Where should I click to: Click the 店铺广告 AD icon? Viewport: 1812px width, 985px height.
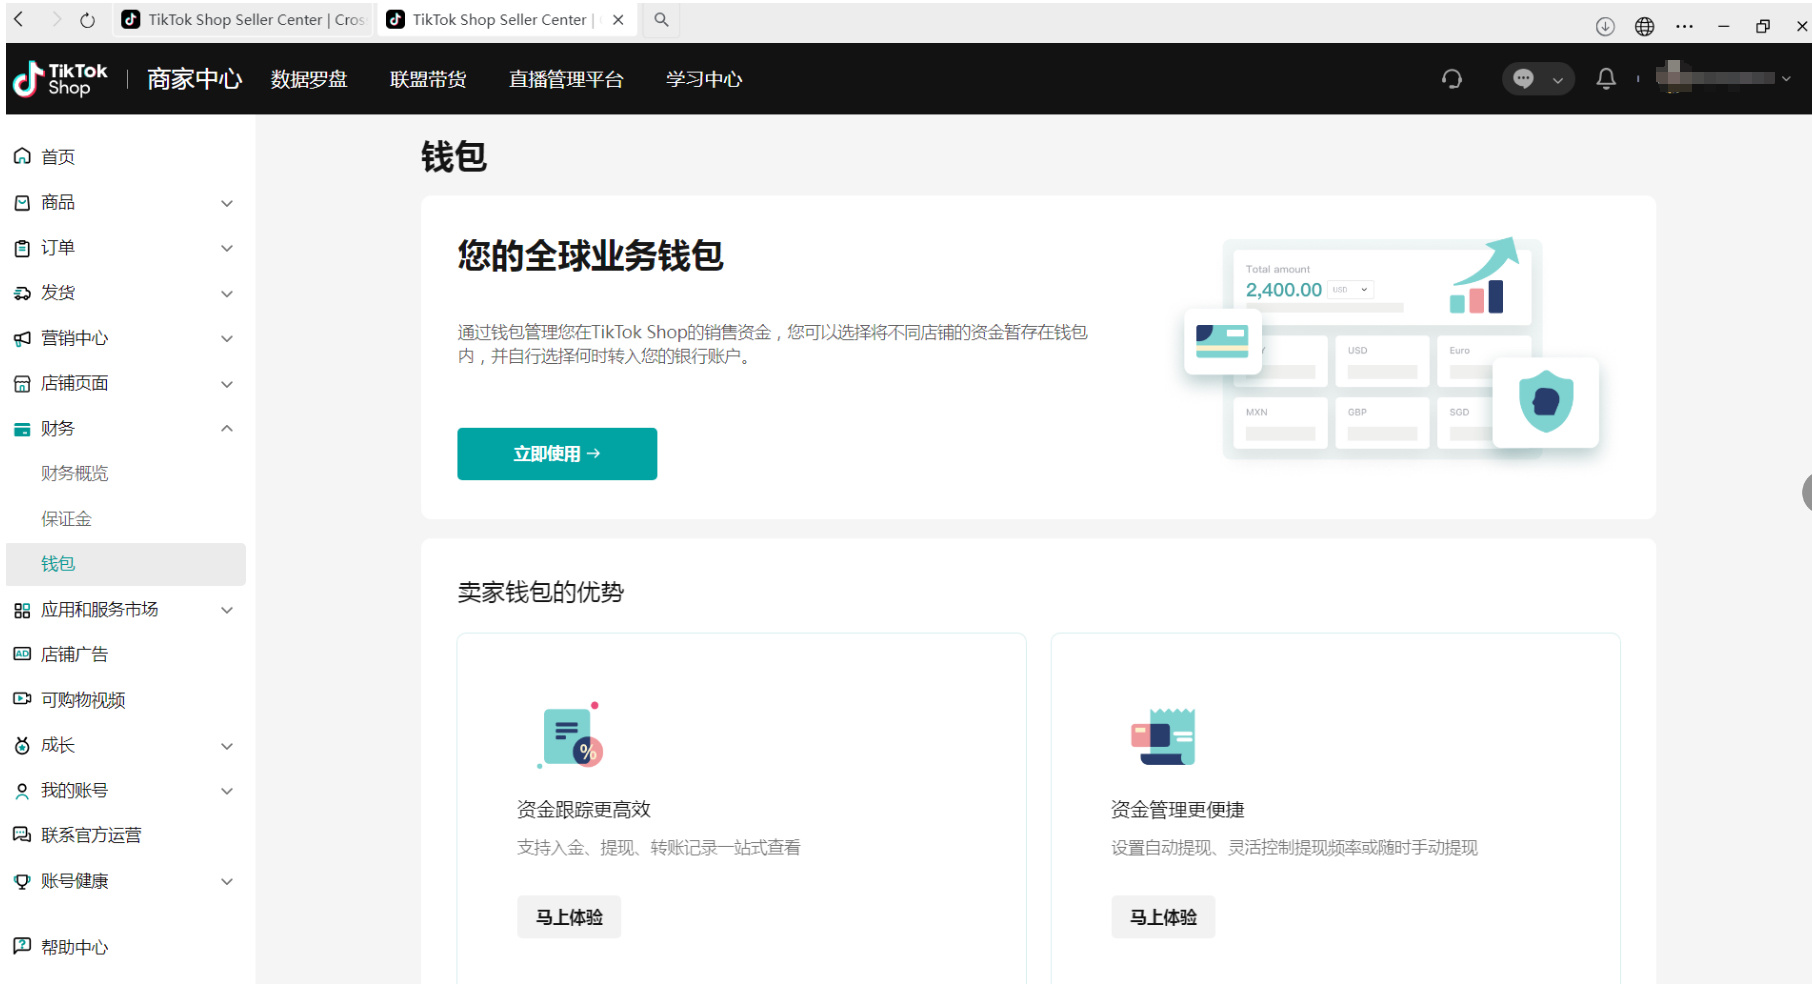[22, 654]
